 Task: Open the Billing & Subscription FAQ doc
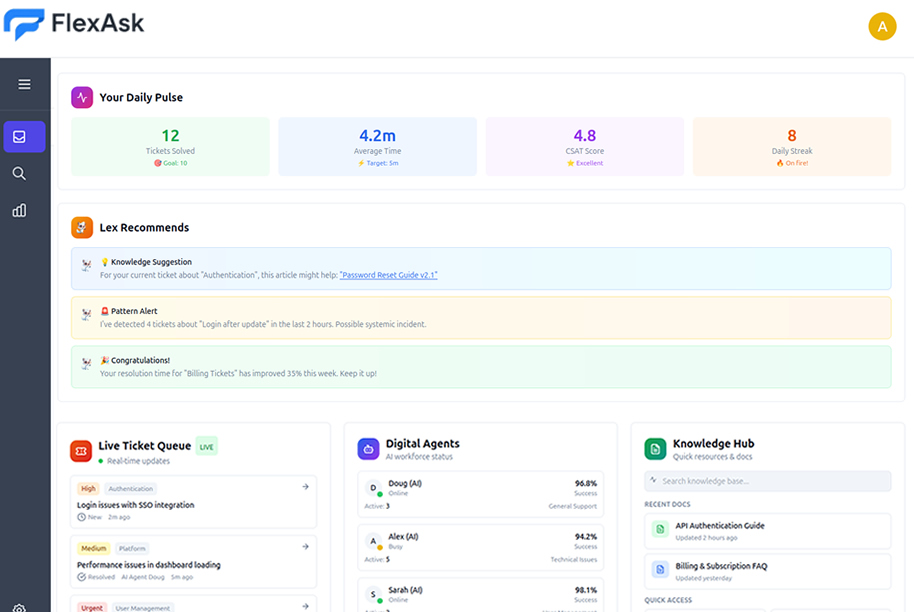(768, 571)
